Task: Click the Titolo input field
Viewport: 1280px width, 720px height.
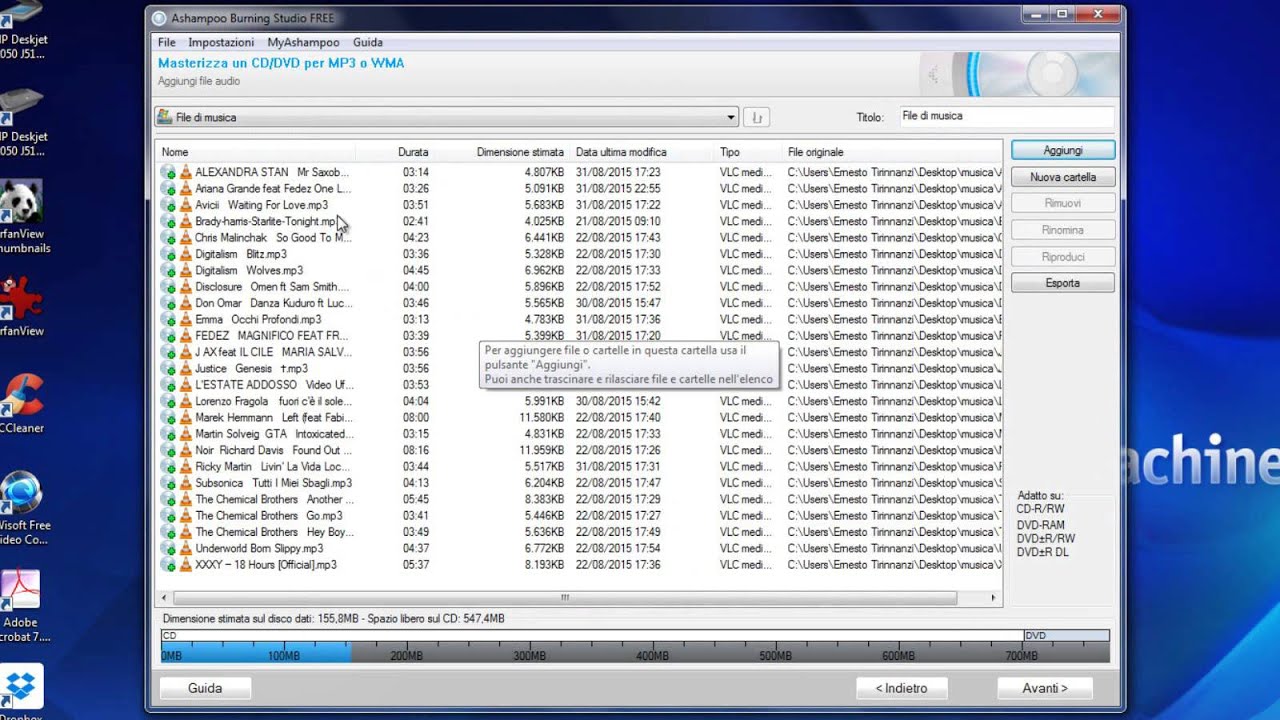Action: 1007,117
